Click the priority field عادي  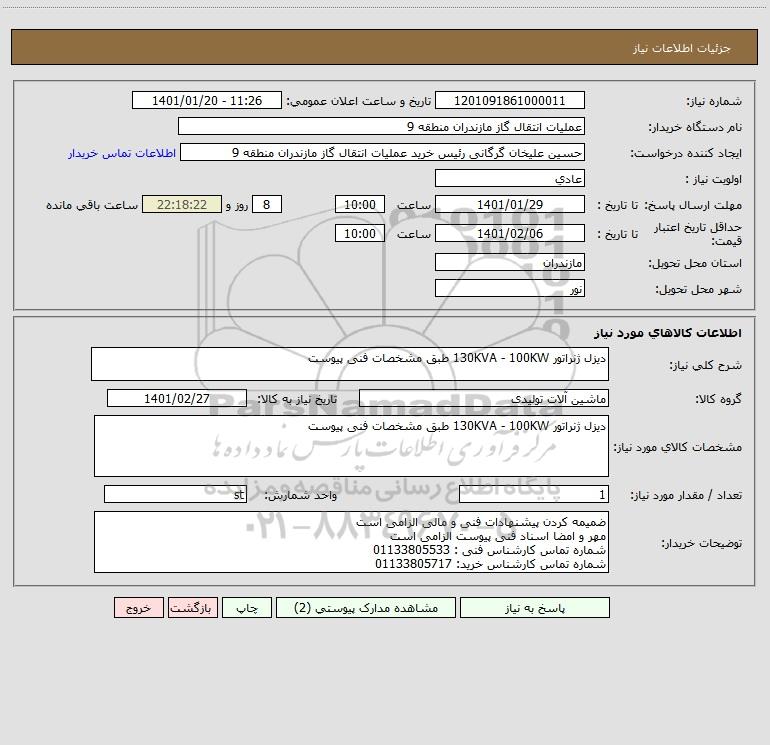510,178
